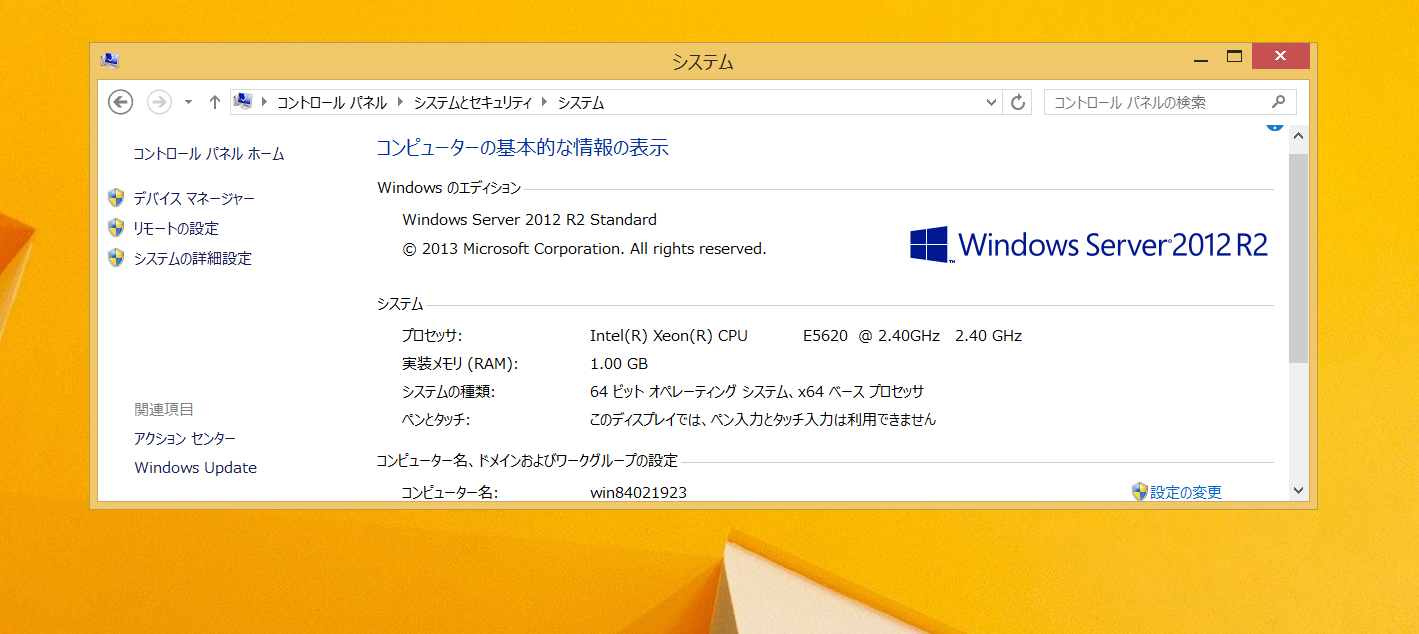This screenshot has height=634, width=1419.
Task: Click the 実装メモリ (RAM): label
Action: click(x=460, y=364)
